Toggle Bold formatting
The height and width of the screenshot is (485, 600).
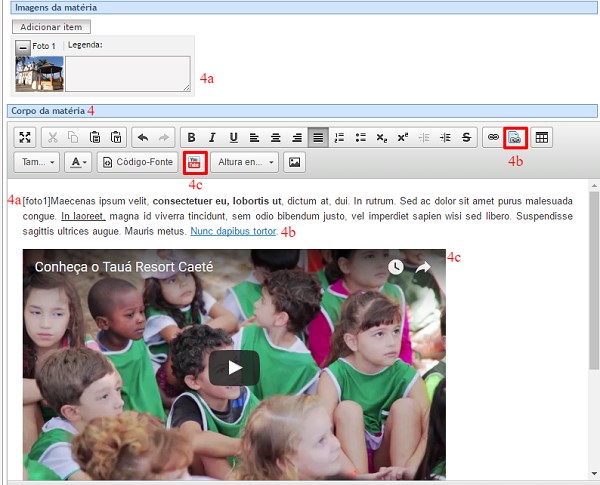(x=192, y=137)
